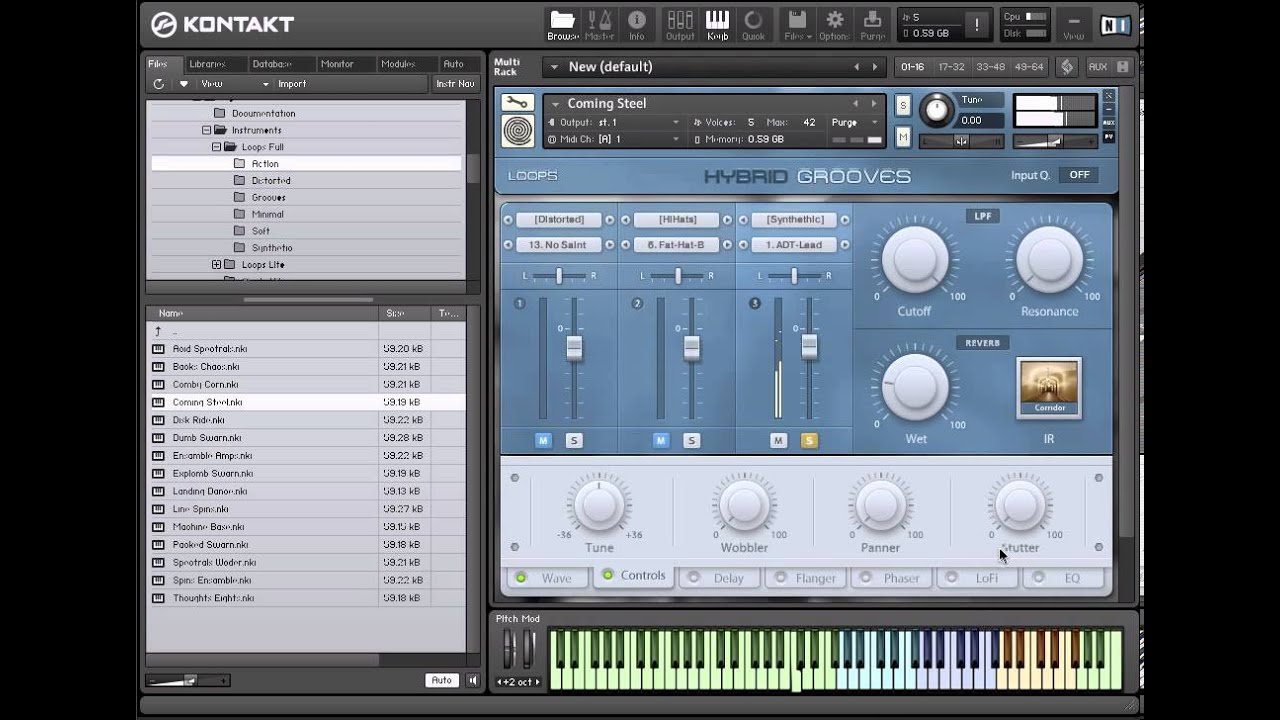The image size is (1280, 720).
Task: Click the Import button
Action: [x=292, y=84]
